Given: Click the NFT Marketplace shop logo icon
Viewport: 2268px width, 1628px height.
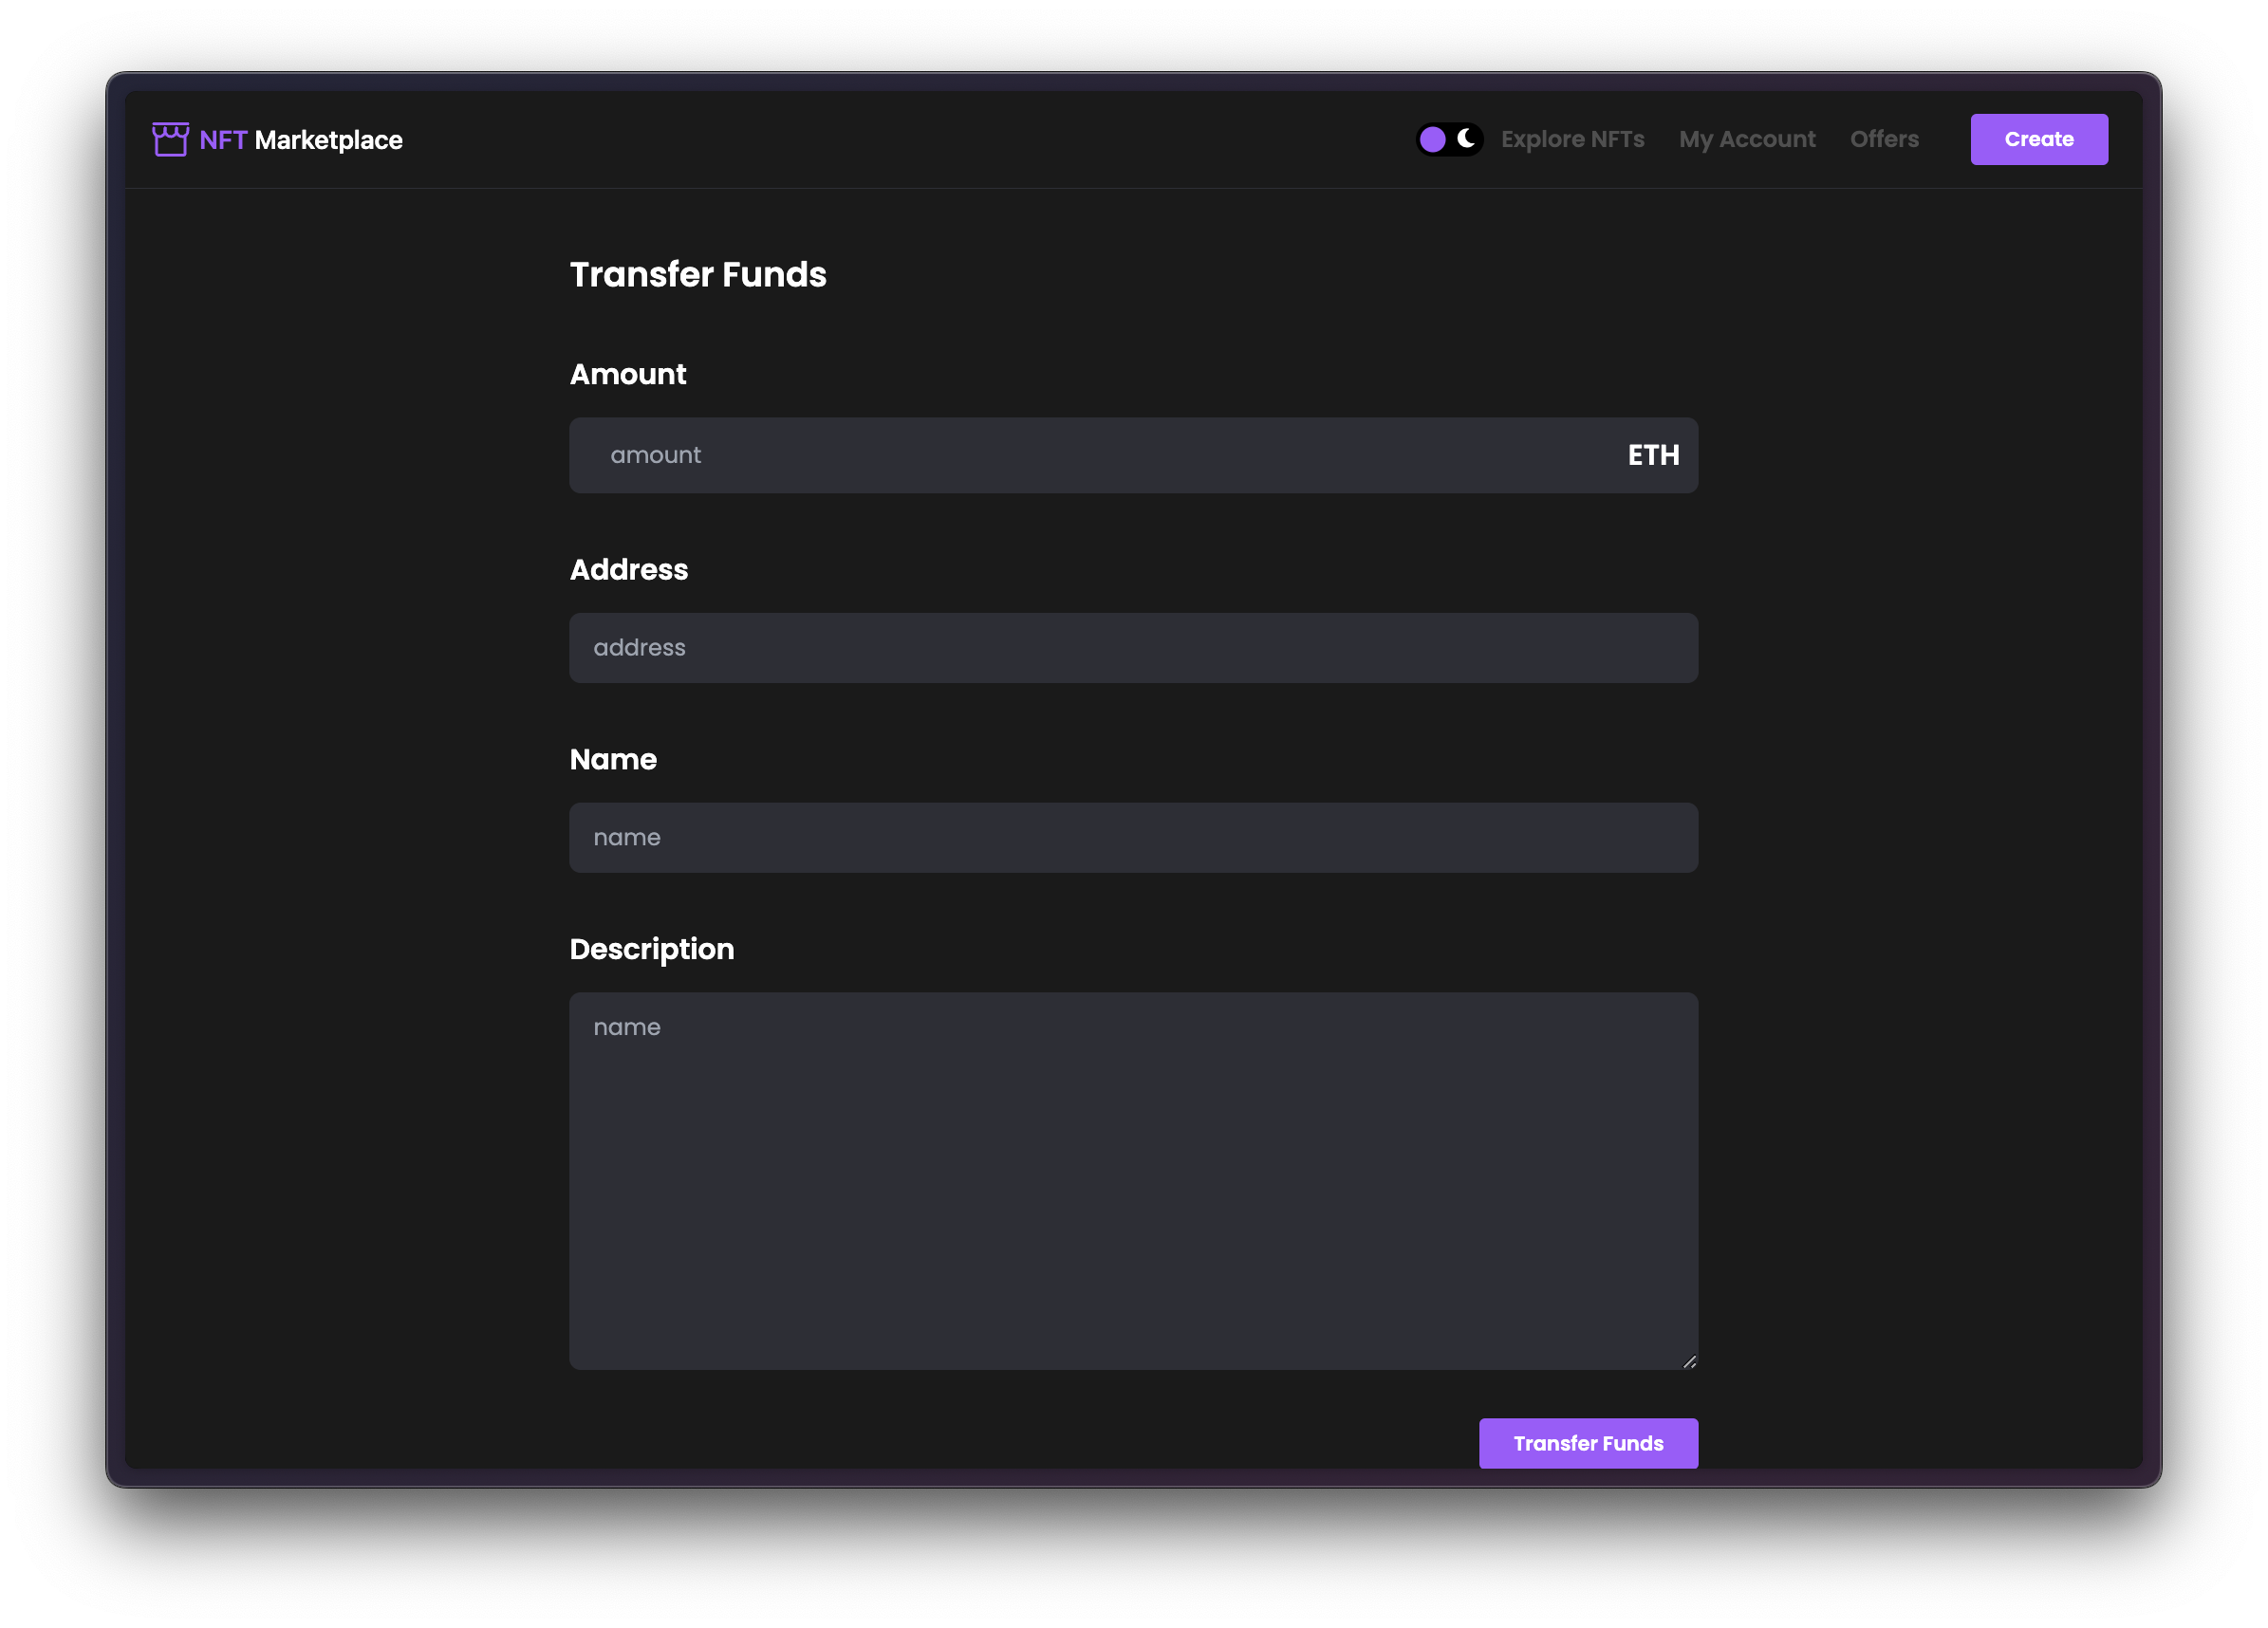Looking at the screenshot, I should click(x=170, y=140).
